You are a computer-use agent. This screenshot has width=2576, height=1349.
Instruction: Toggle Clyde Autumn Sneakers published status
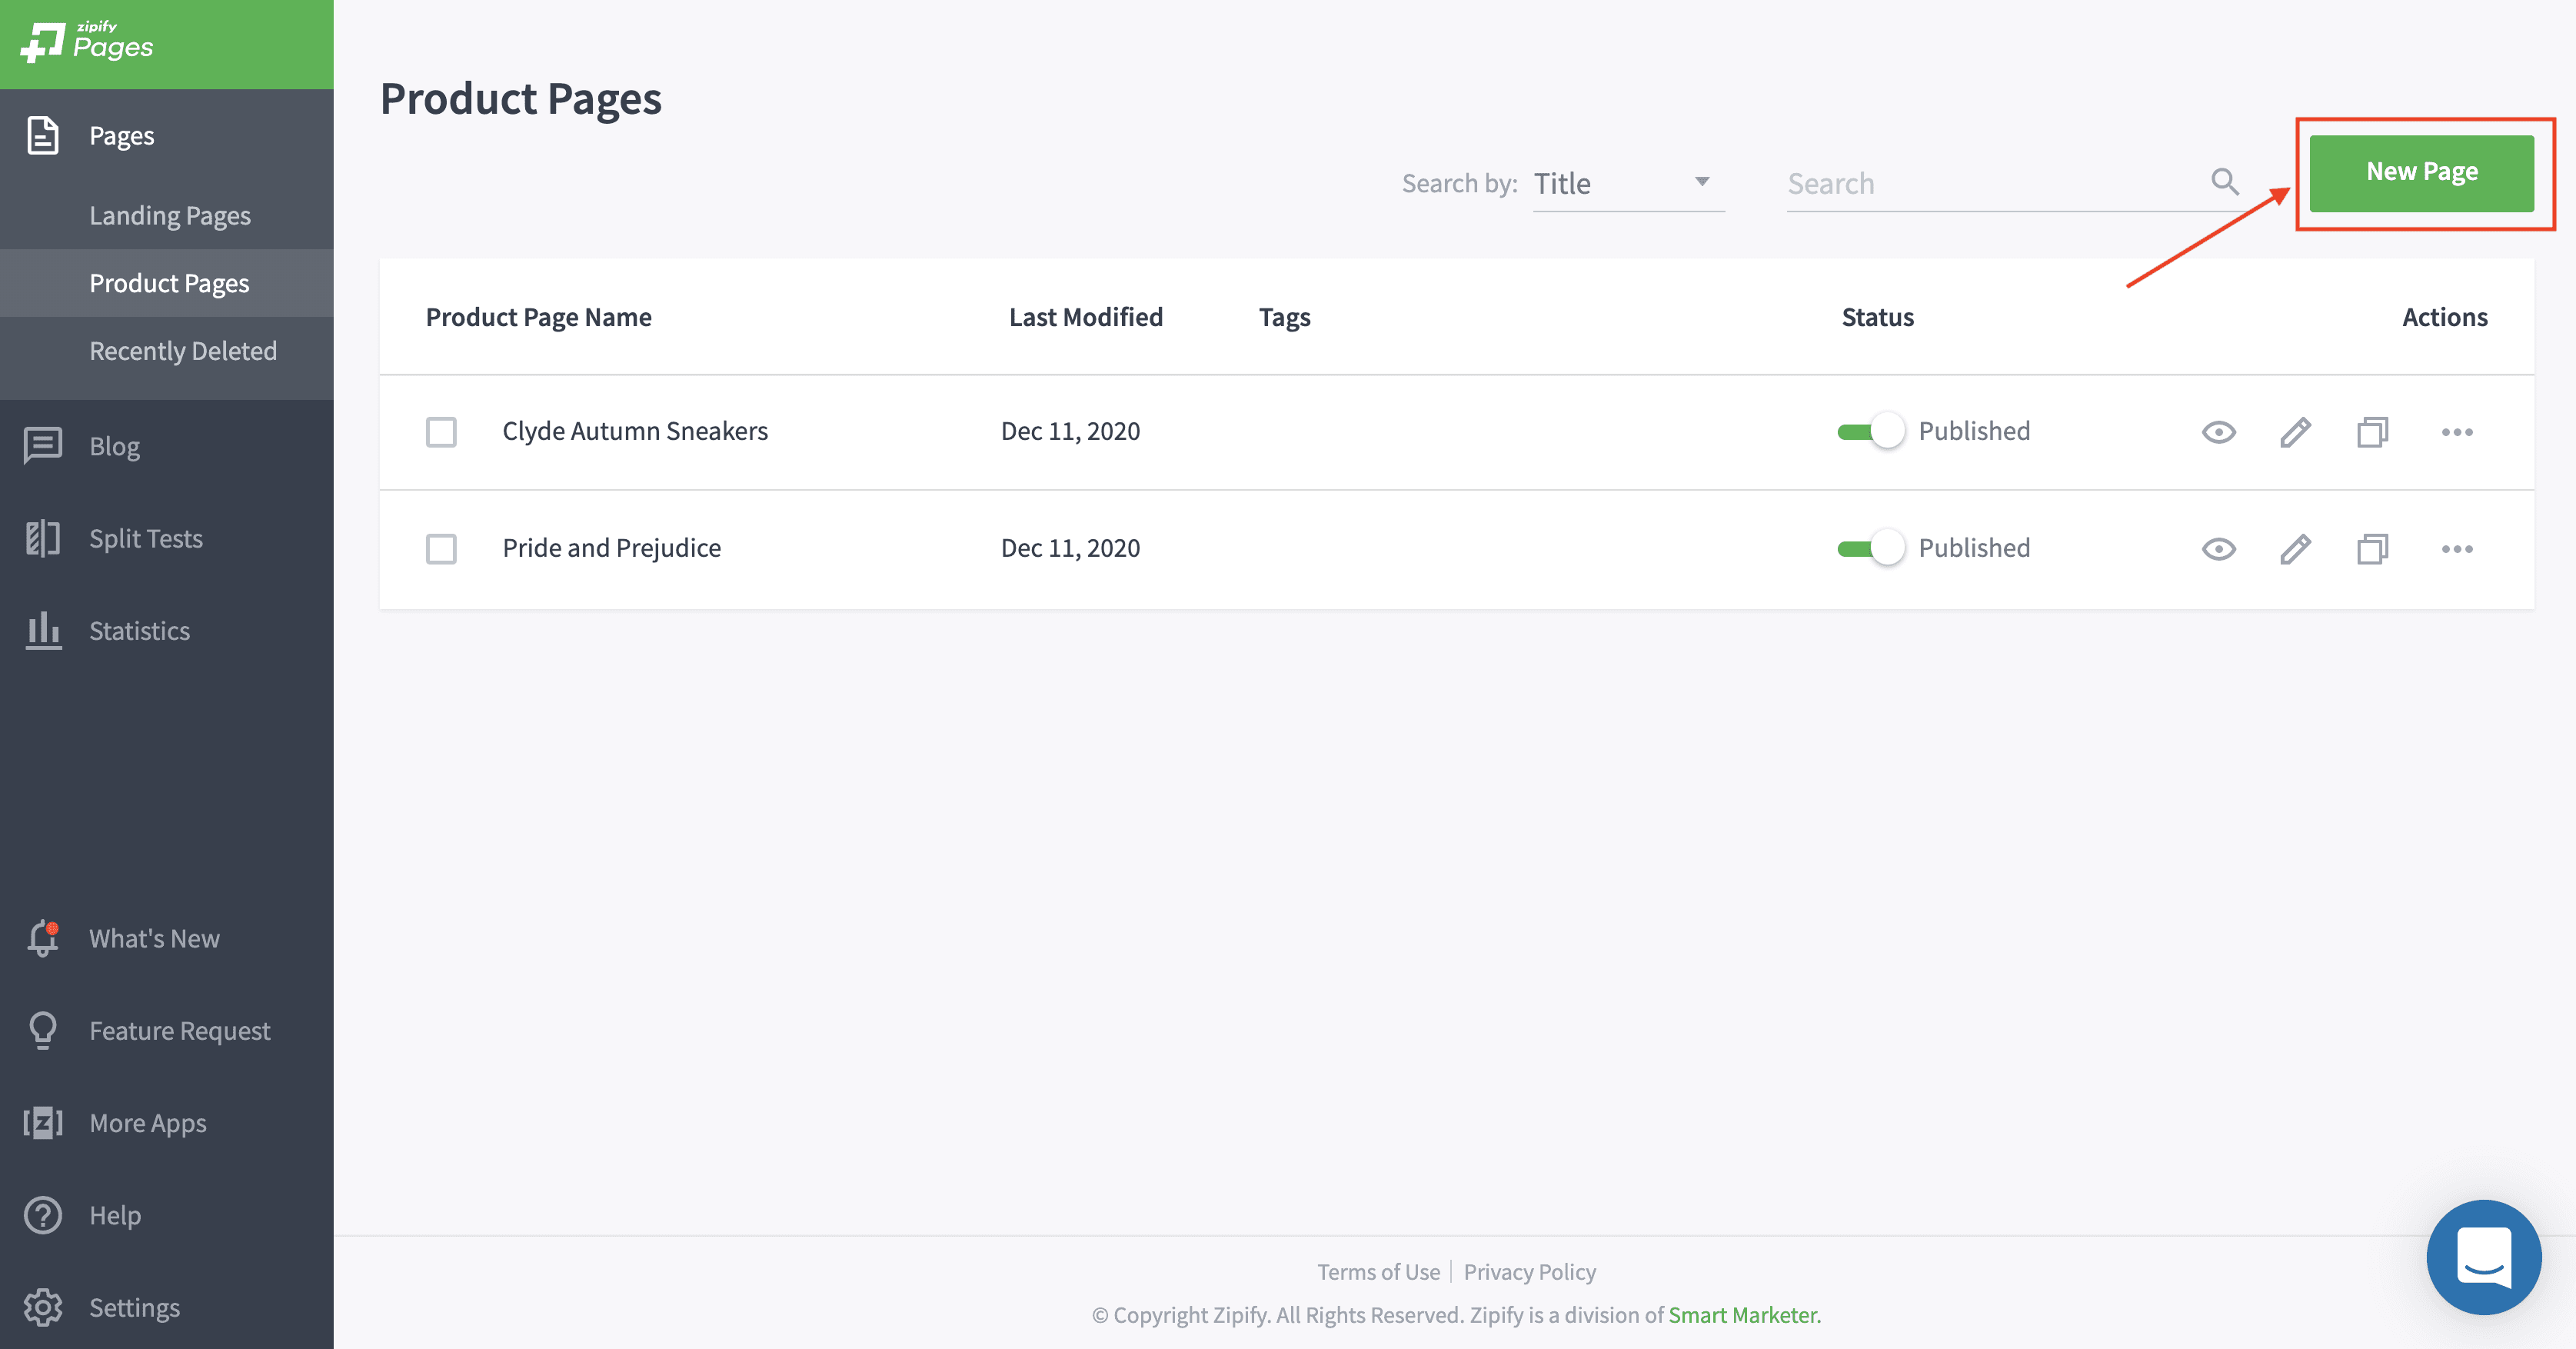tap(1870, 432)
